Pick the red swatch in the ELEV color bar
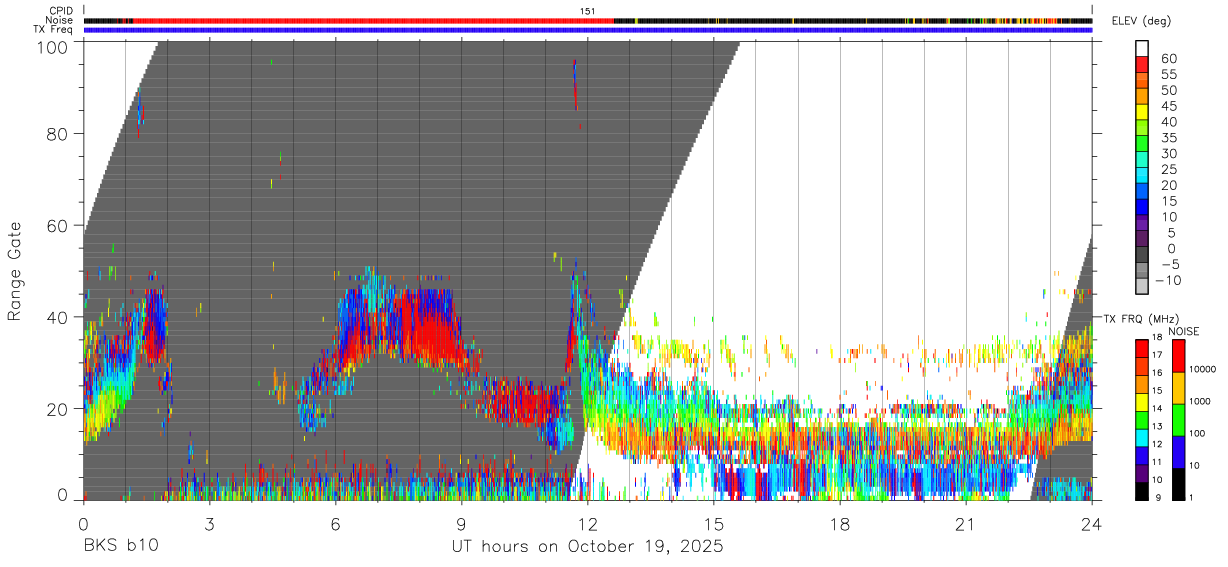Image resolution: width=1228 pixels, height=567 pixels. tap(1142, 64)
